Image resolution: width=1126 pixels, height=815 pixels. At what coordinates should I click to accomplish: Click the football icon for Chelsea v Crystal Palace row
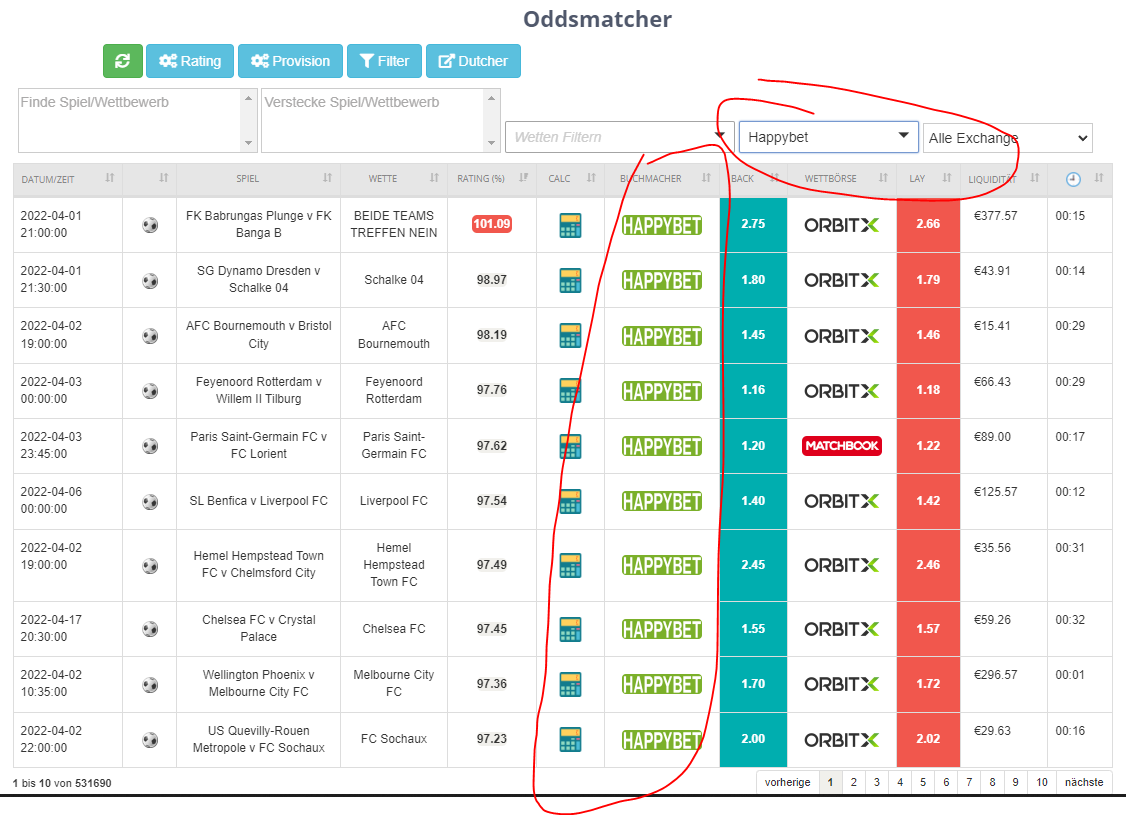point(150,629)
